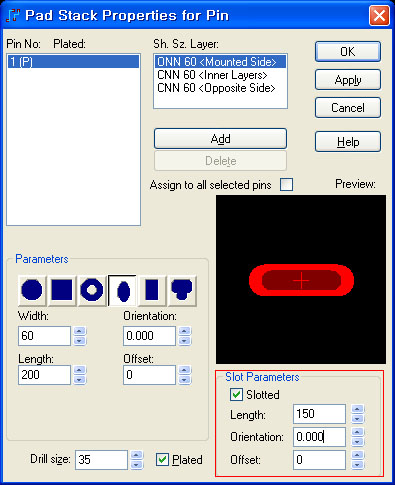Viewport: 395px width, 485px height.
Task: Select the square pad shape icon
Action: click(62, 290)
